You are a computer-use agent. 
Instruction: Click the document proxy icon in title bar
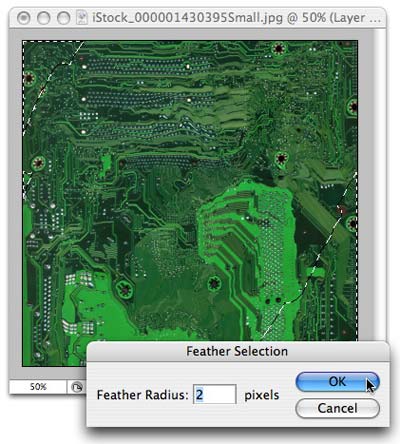(x=81, y=18)
